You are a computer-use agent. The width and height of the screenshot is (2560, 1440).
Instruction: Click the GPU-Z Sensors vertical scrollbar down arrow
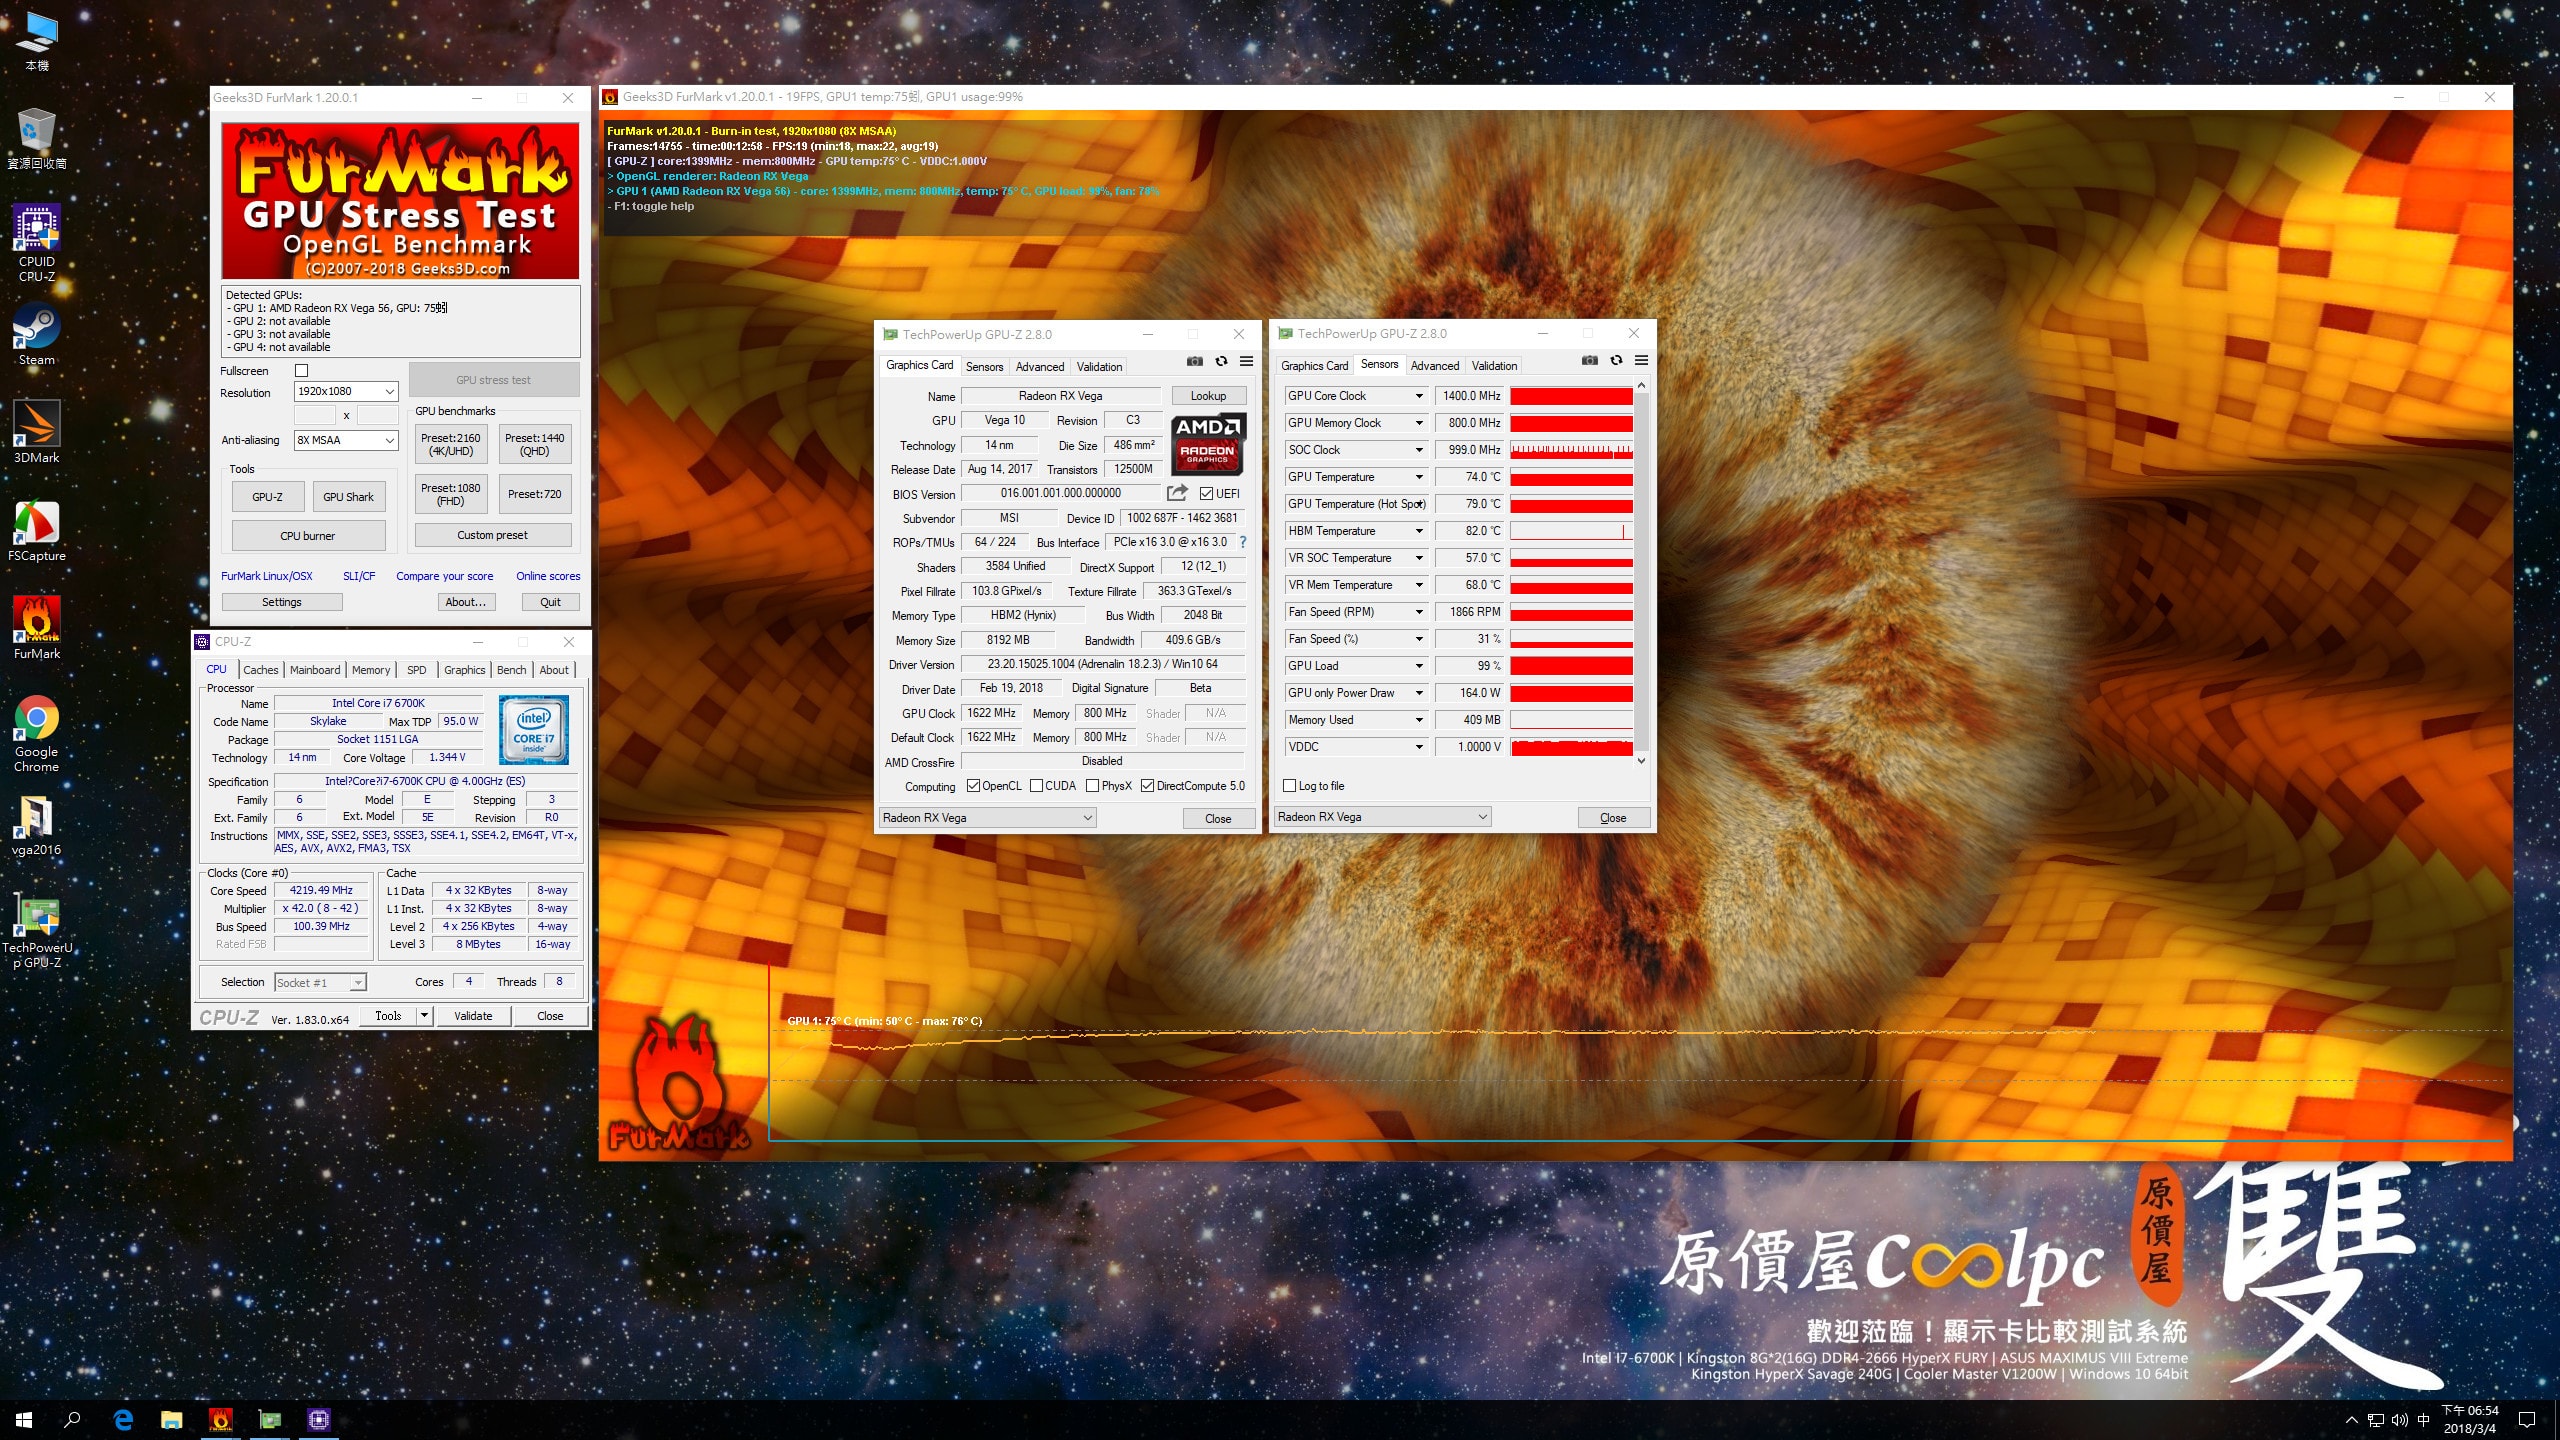point(1641,761)
